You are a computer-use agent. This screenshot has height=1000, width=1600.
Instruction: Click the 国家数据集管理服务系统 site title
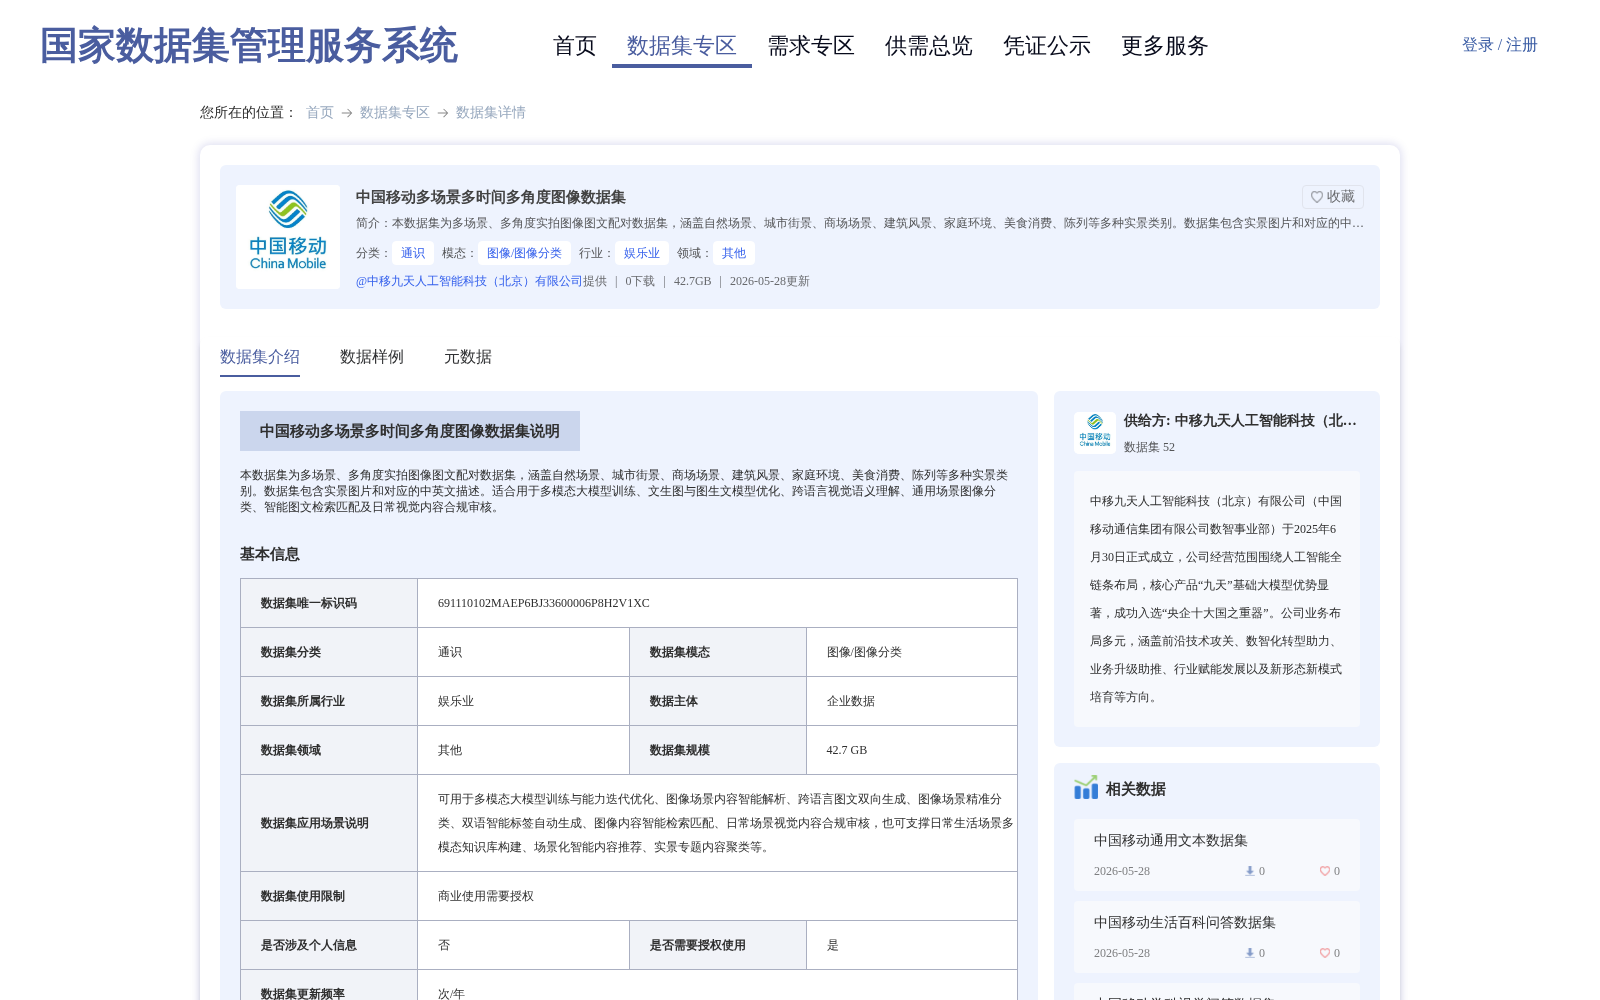[249, 46]
